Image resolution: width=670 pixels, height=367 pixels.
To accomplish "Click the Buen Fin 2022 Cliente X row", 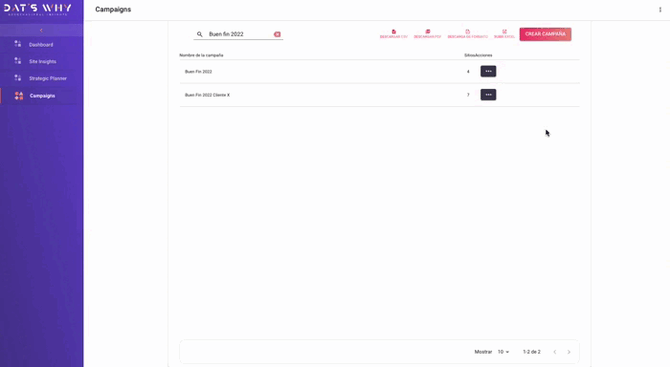I will tap(379, 95).
